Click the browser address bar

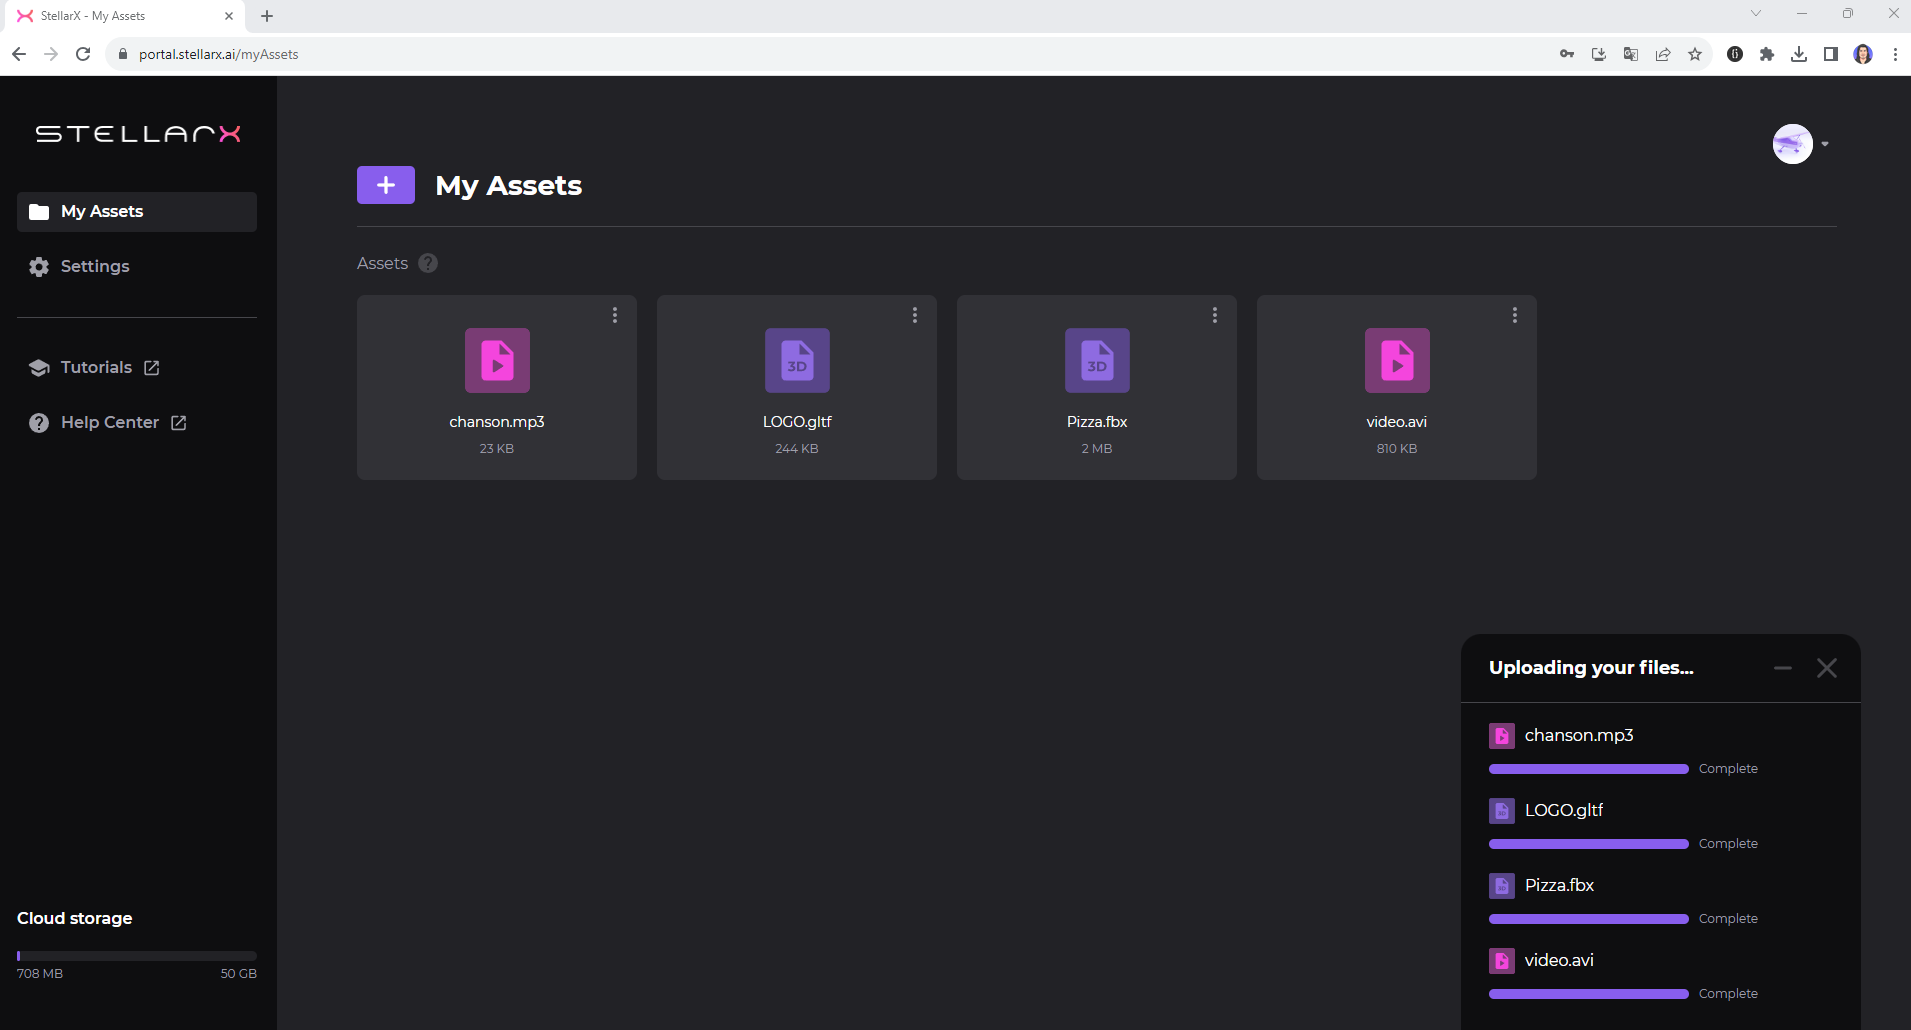(x=400, y=54)
